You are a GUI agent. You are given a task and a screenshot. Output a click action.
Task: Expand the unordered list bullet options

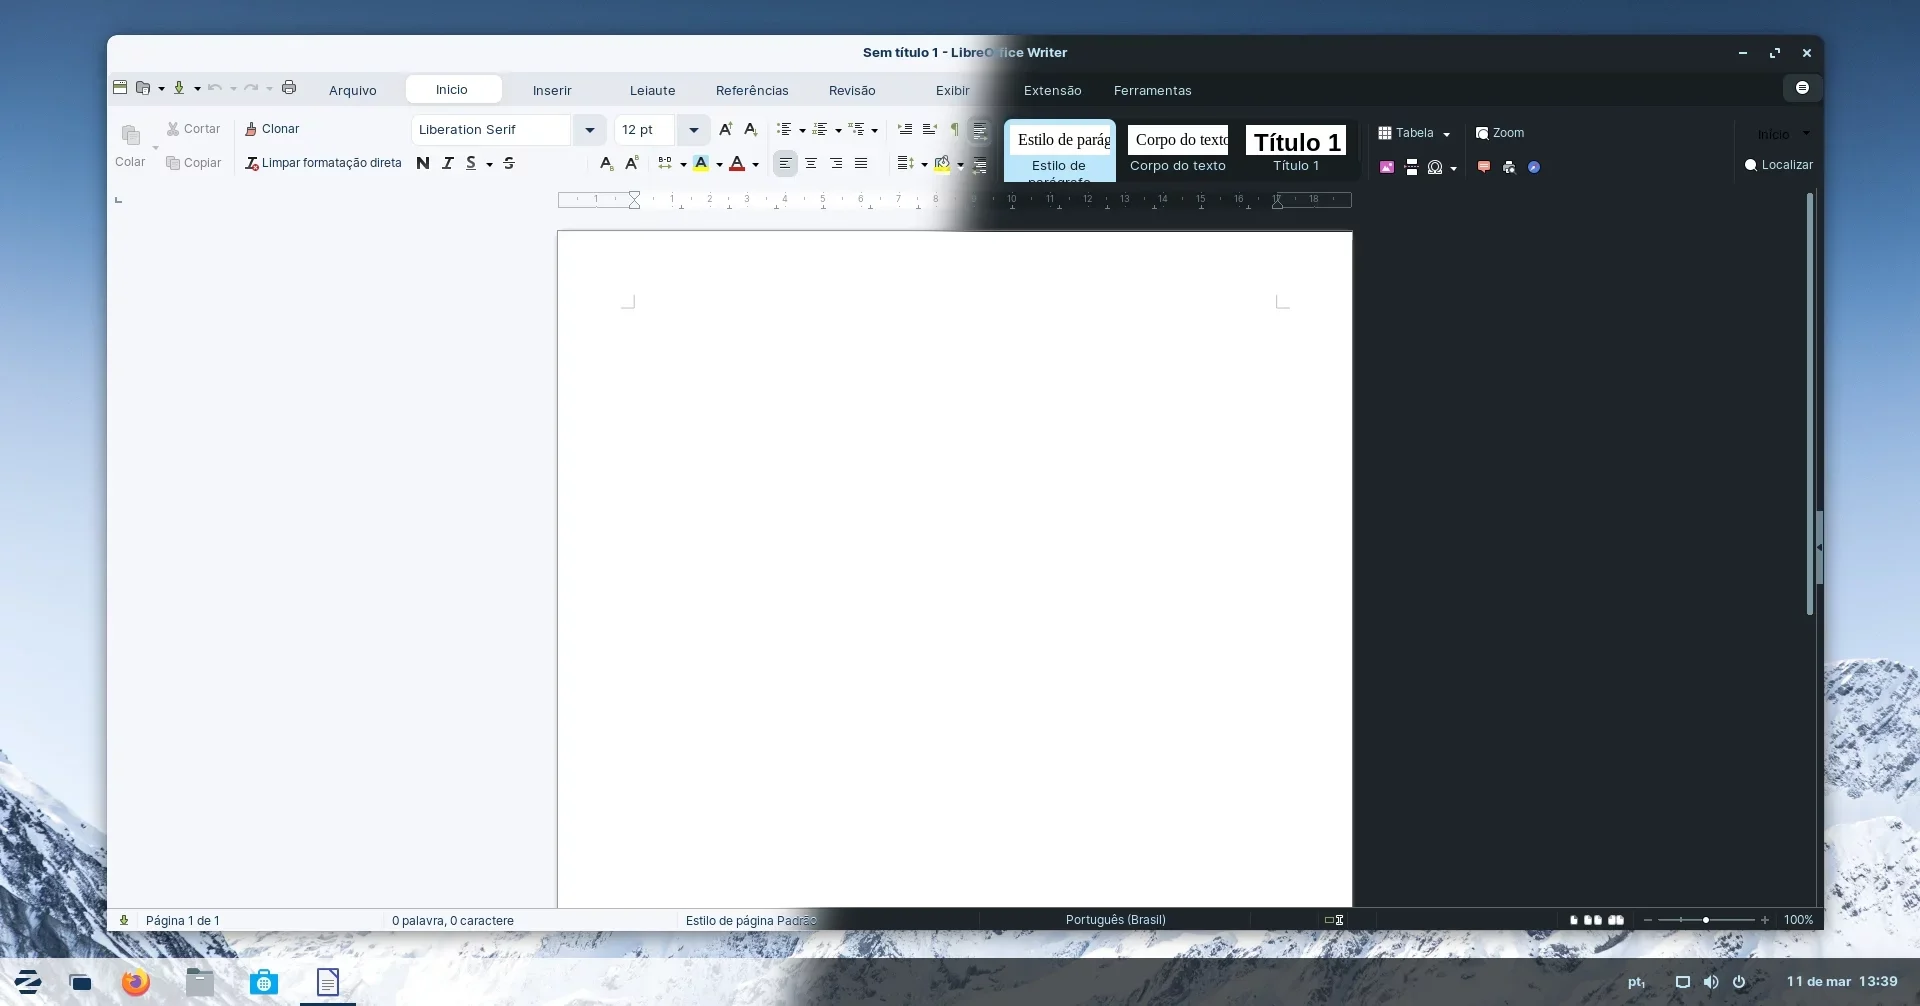802,130
